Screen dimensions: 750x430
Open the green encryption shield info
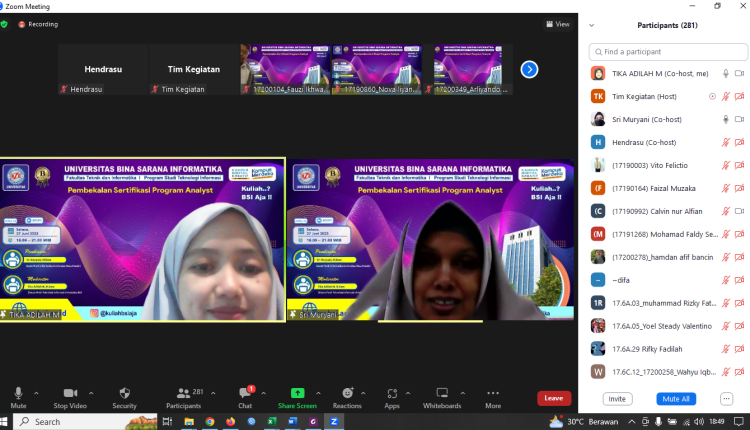pos(4,24)
